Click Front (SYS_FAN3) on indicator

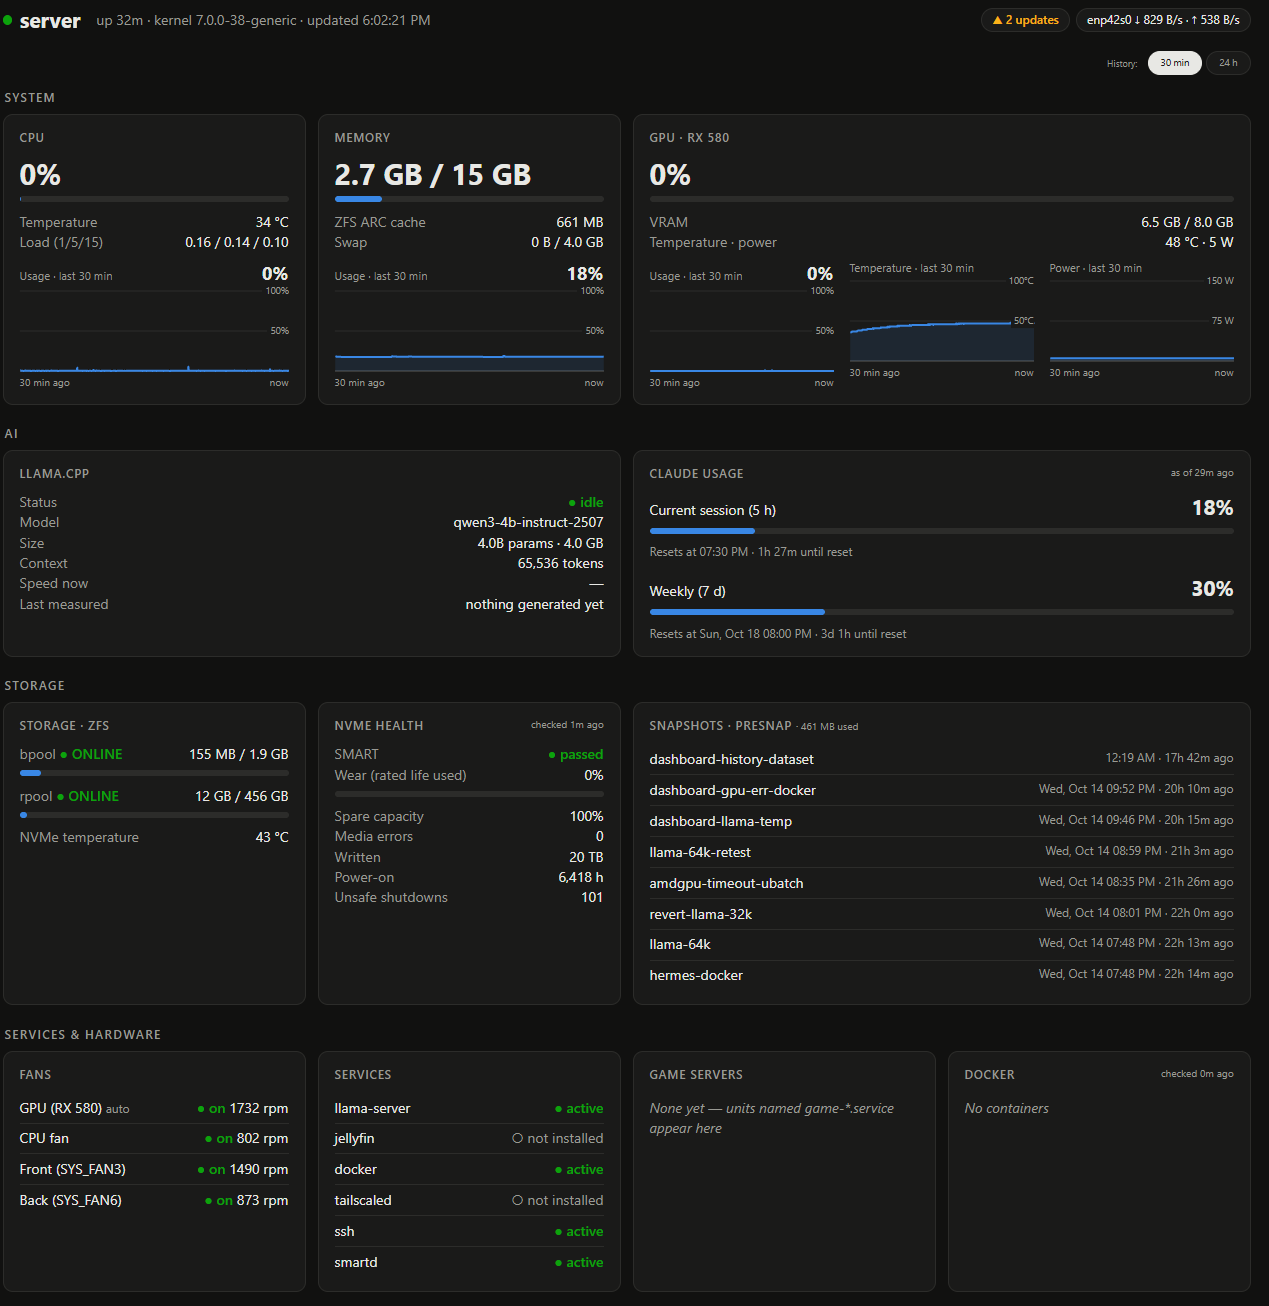(x=211, y=1170)
